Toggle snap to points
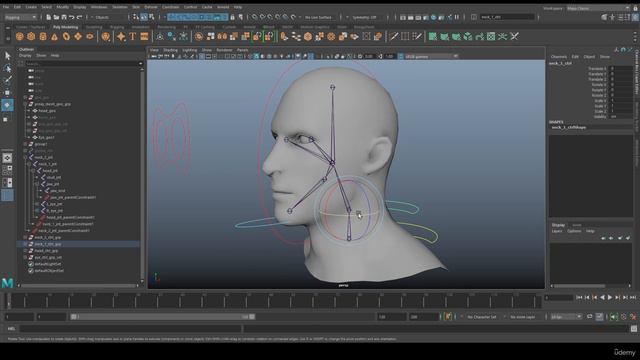Screen dimensions: 640x360 [270, 17]
